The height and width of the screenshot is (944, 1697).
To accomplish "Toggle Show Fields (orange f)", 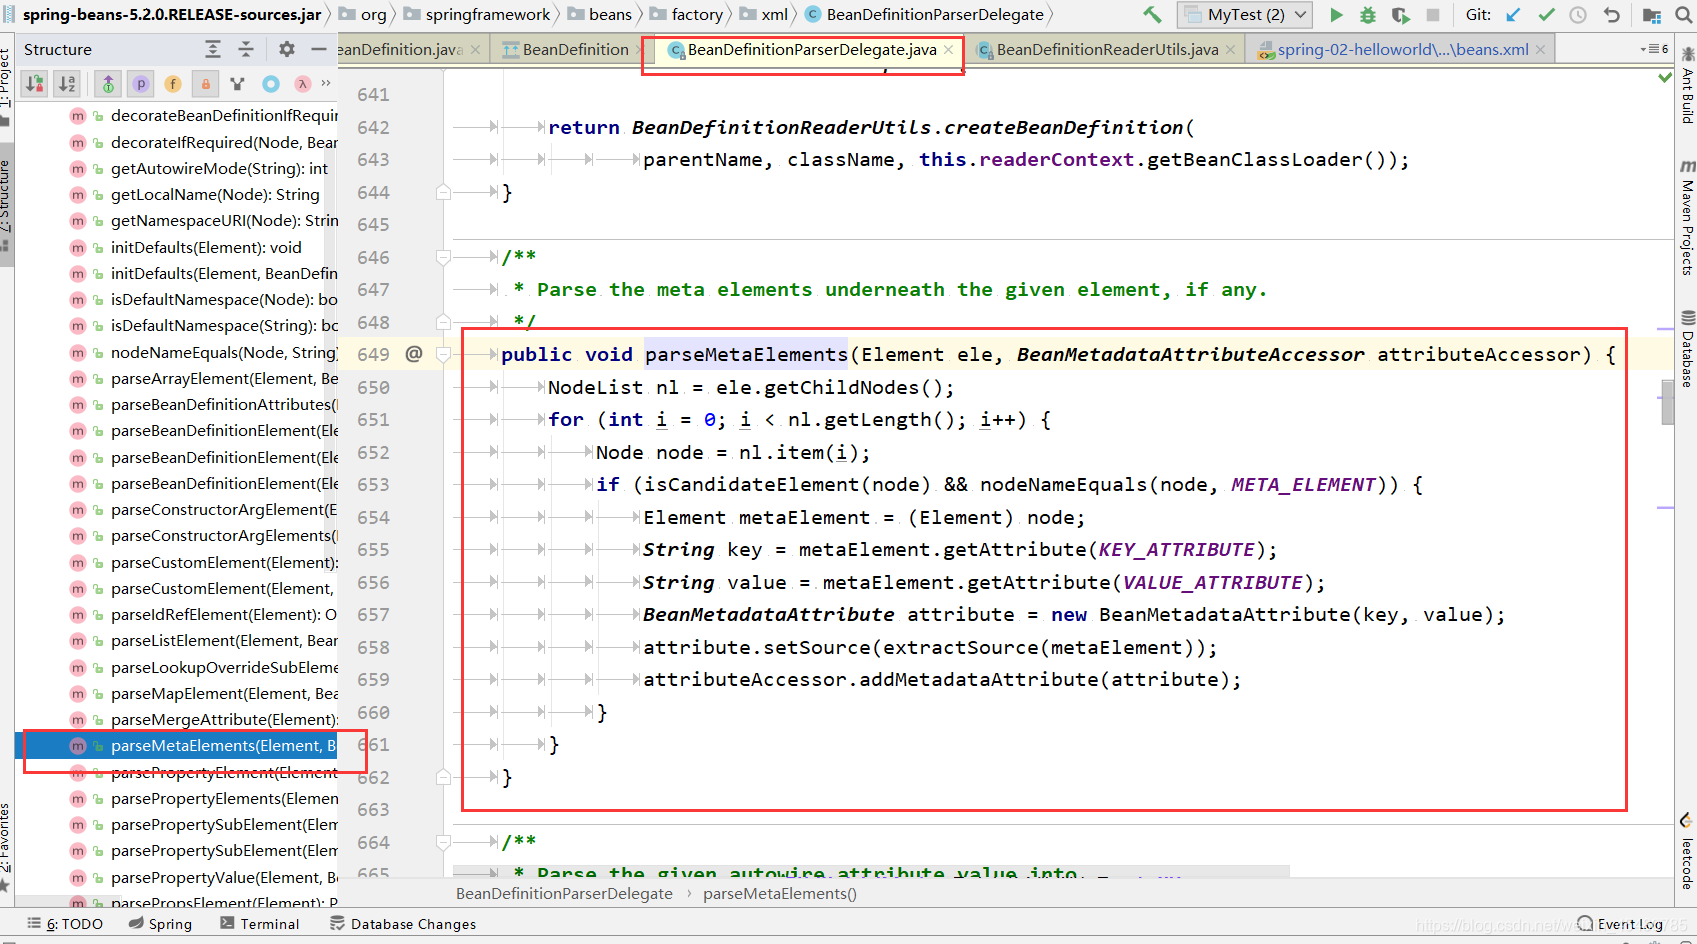I will tap(173, 84).
